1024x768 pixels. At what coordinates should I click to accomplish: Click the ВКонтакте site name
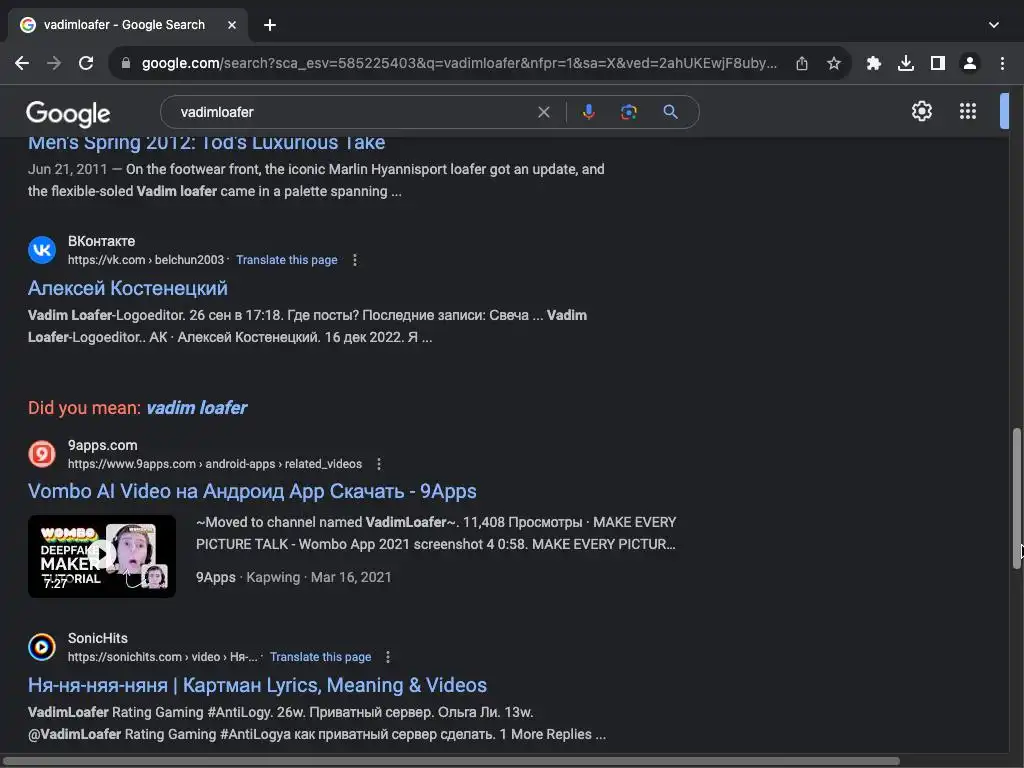101,242
